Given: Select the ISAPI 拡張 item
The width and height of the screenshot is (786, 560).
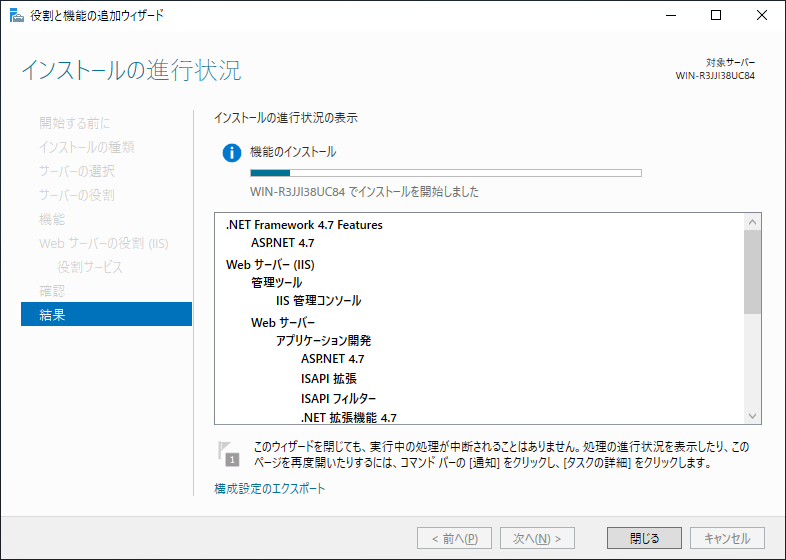Looking at the screenshot, I should [x=328, y=379].
